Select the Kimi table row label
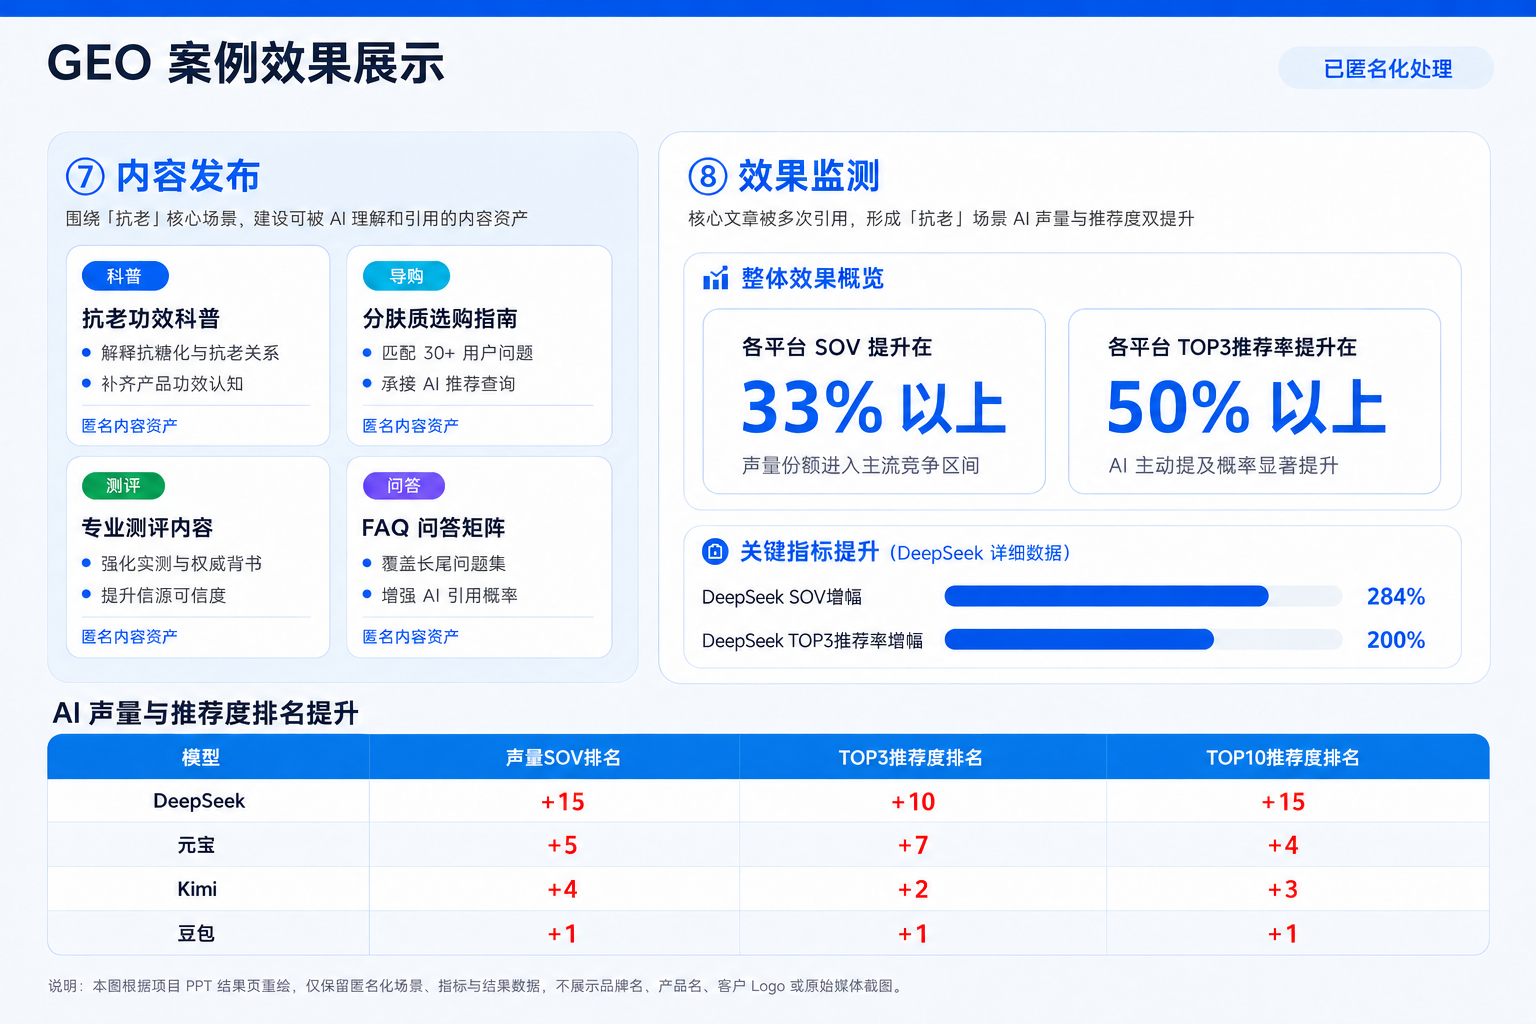This screenshot has height=1024, width=1536. tap(197, 889)
